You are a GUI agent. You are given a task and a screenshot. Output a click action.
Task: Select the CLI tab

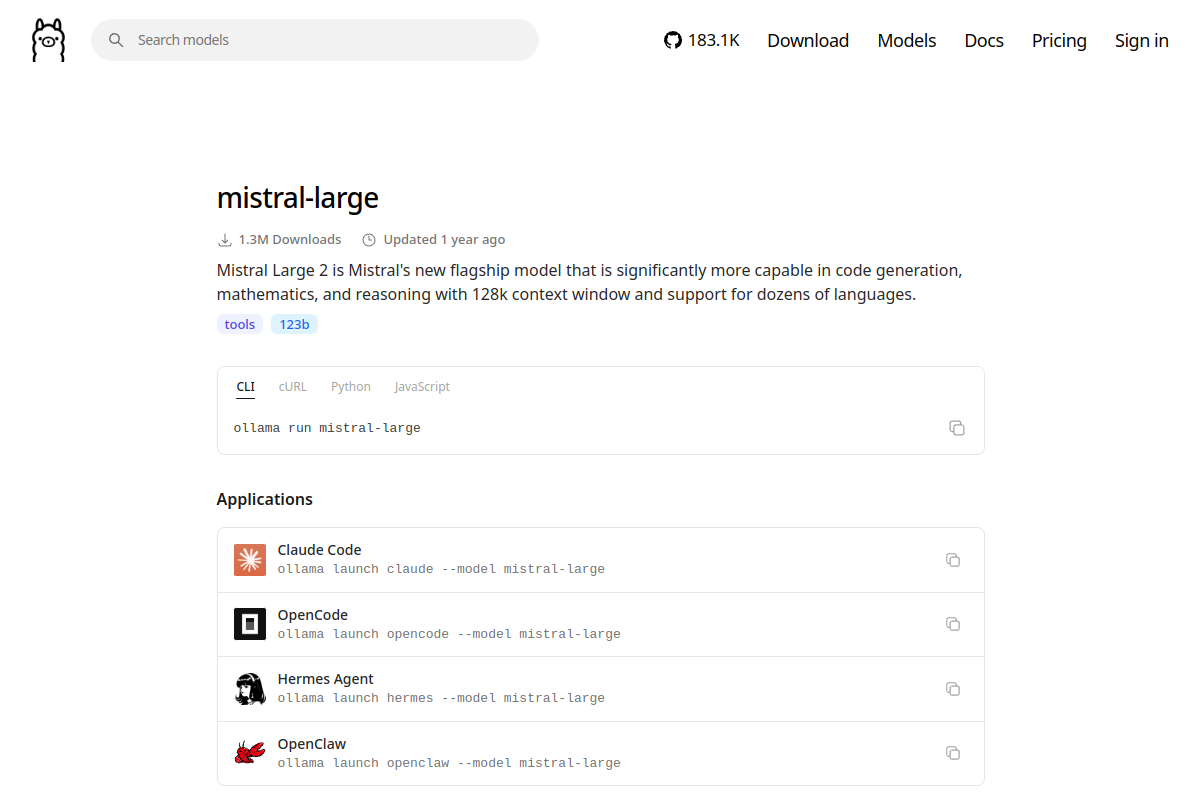tap(246, 387)
